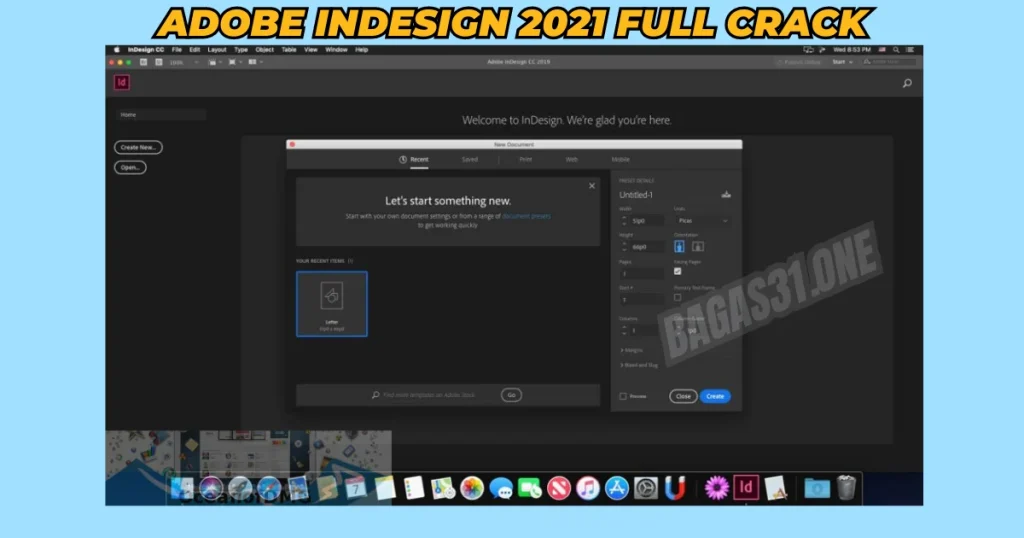Screen dimensions: 1024x538
Task: Open the Magnet app icon in dock
Action: click(x=675, y=488)
